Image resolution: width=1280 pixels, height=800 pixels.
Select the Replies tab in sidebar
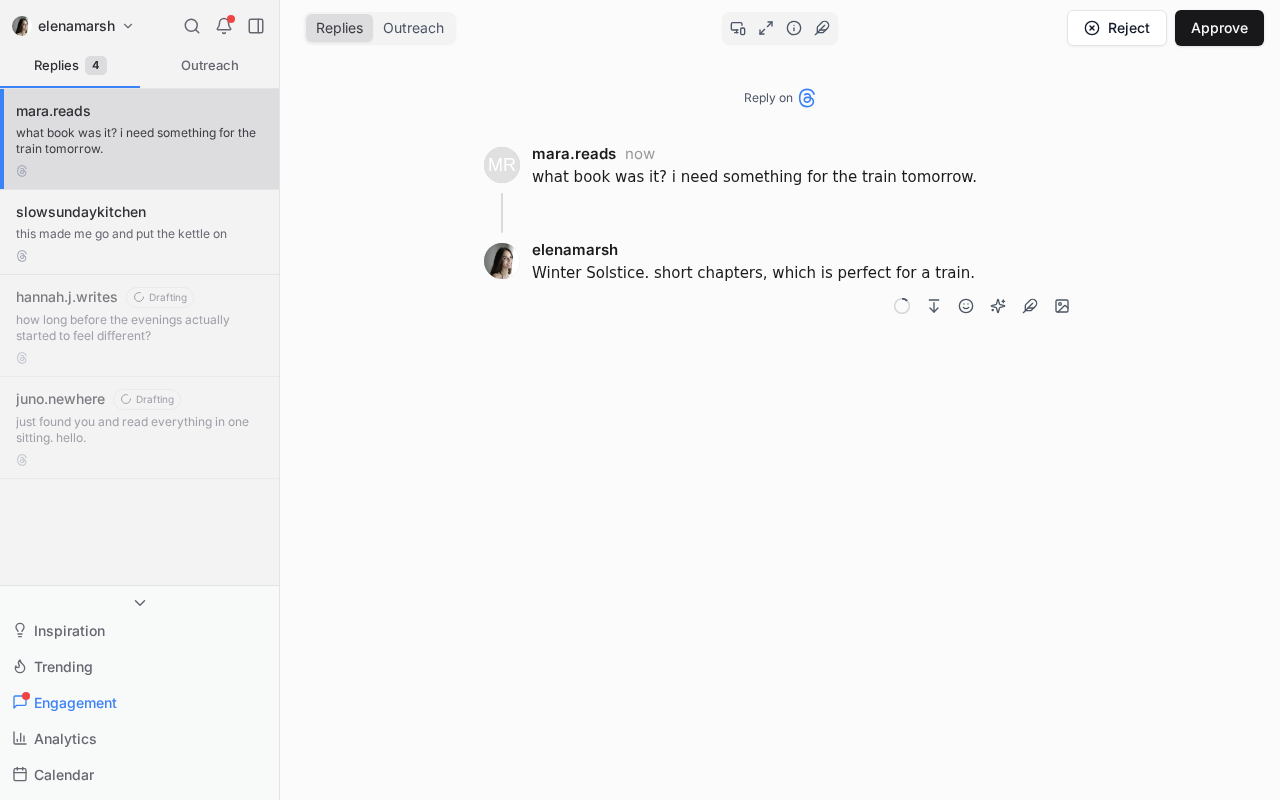(x=70, y=65)
